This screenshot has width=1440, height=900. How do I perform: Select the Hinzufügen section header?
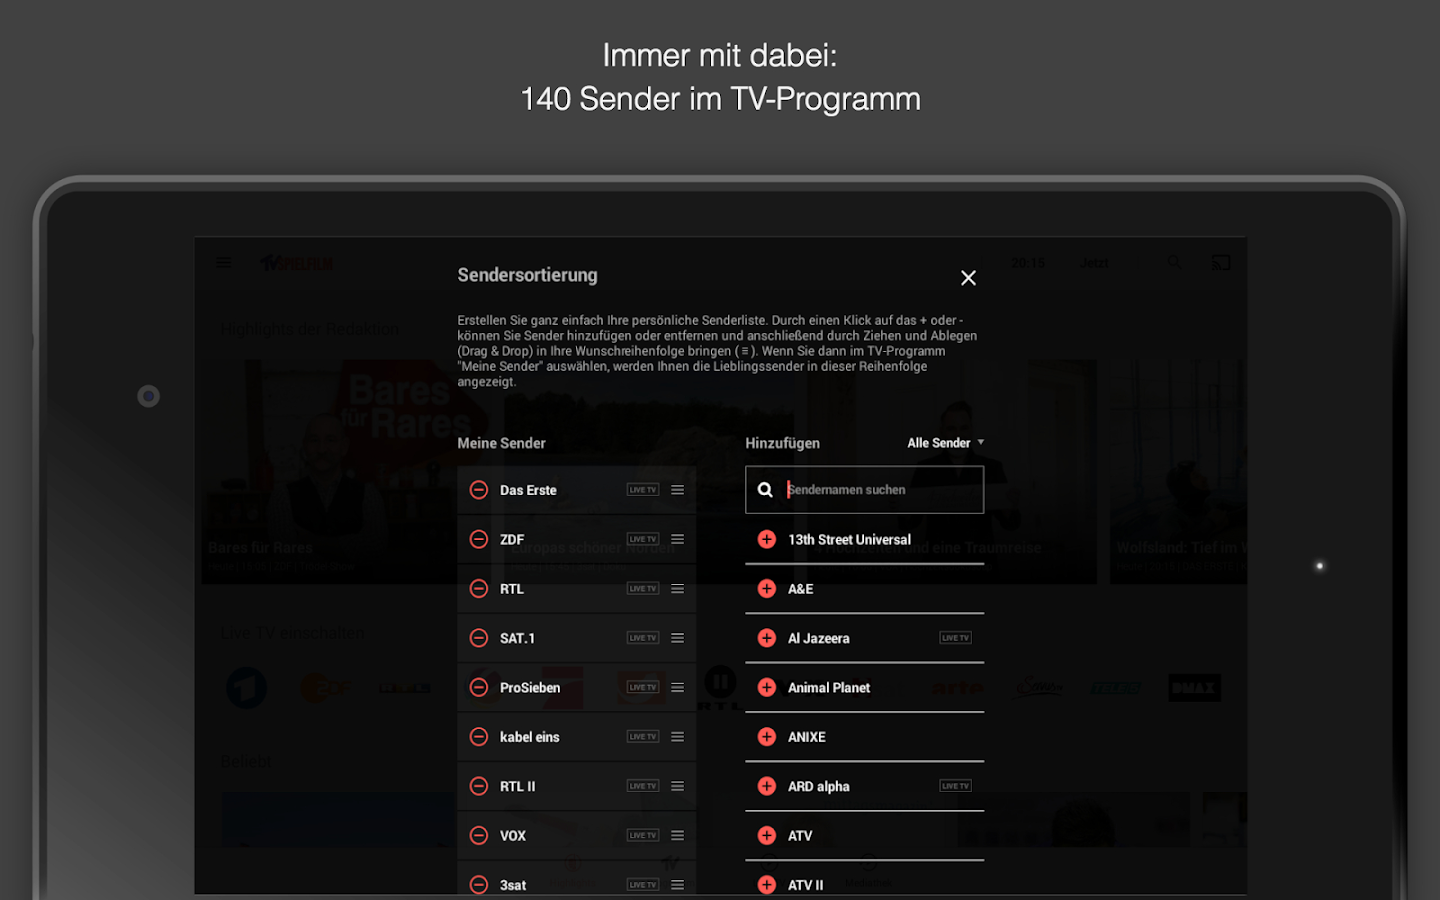[783, 442]
